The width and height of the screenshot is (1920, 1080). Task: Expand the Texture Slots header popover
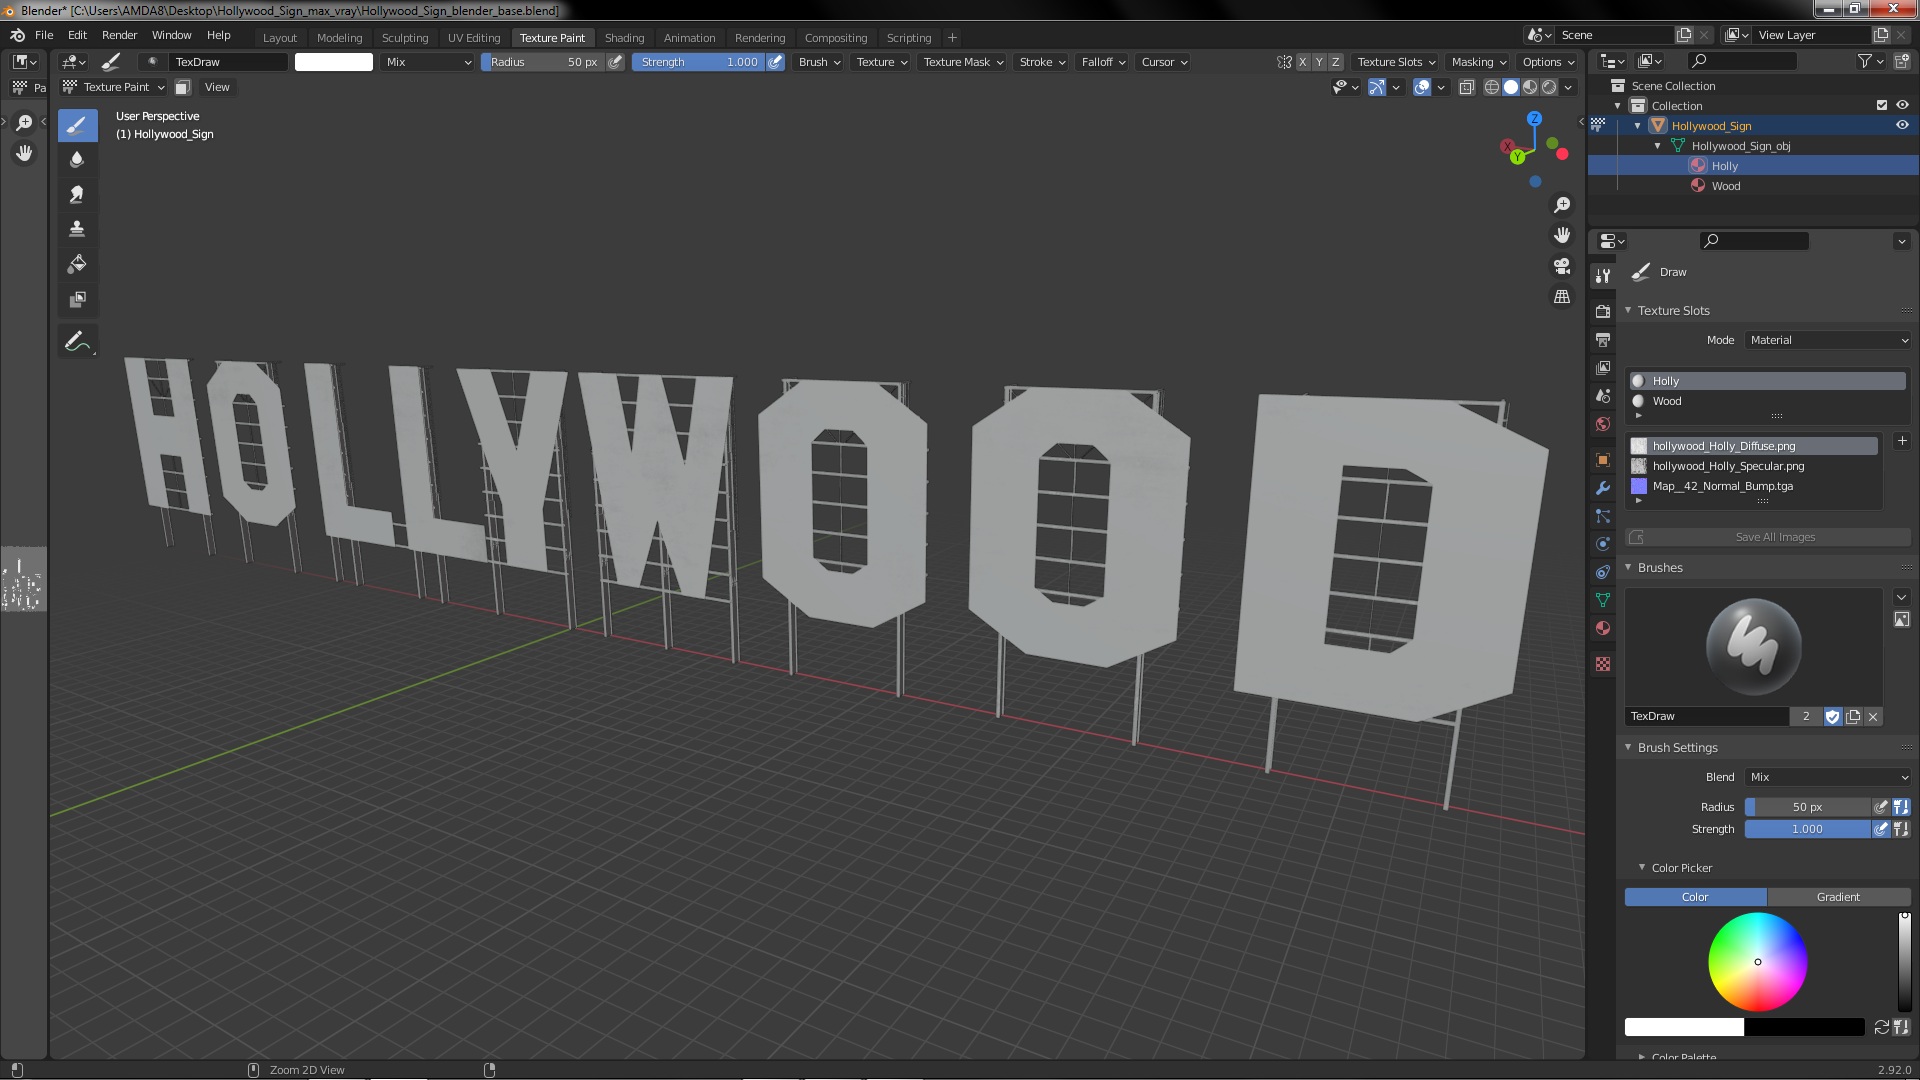(x=1396, y=62)
